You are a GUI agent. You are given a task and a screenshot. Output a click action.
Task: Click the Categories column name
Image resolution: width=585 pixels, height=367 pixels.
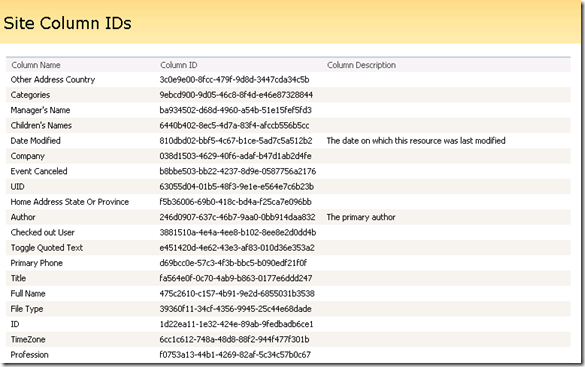click(x=30, y=95)
